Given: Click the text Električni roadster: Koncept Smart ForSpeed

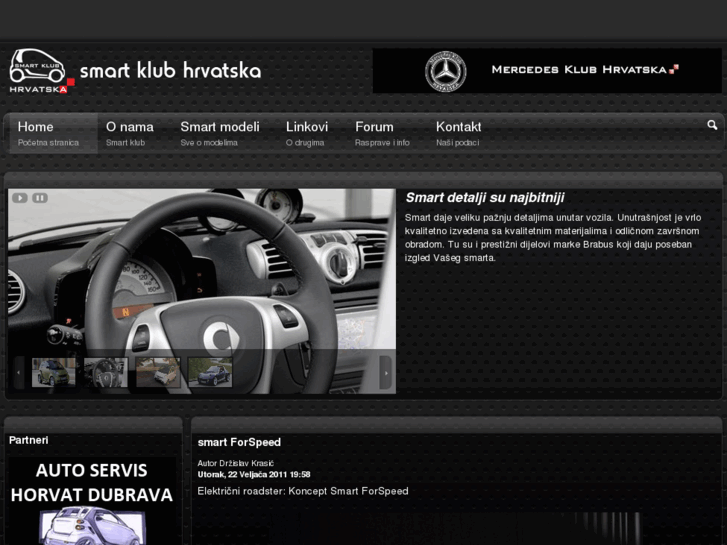Looking at the screenshot, I should click(303, 491).
